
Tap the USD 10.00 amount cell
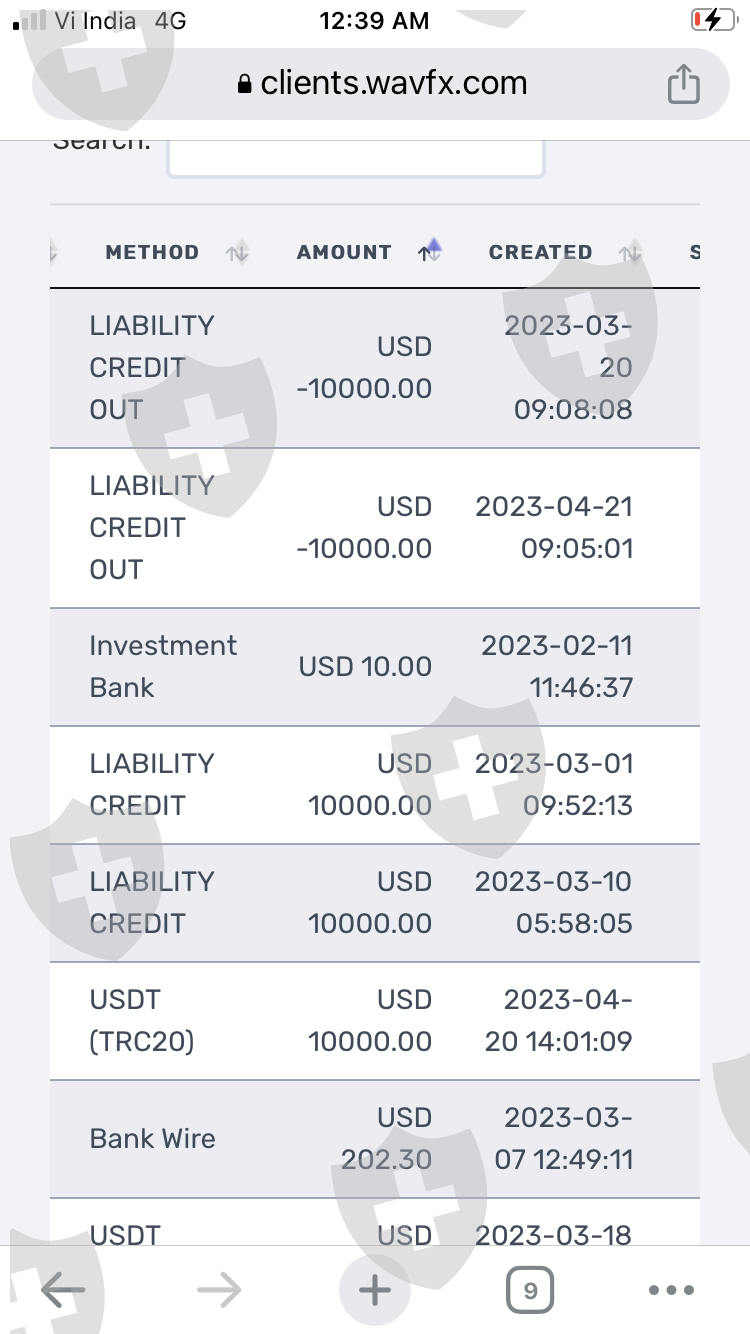click(x=365, y=667)
